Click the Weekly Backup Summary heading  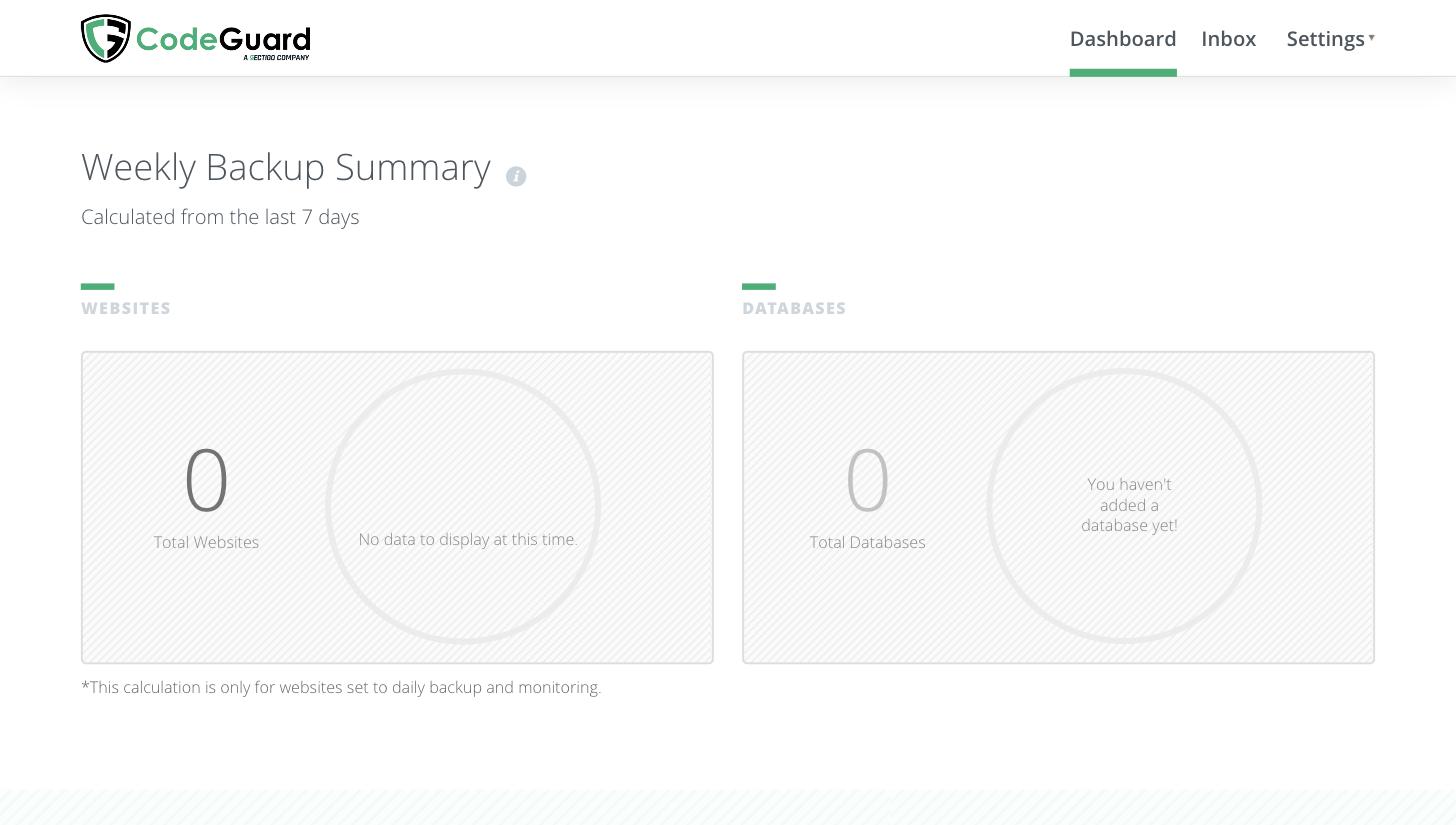[286, 167]
